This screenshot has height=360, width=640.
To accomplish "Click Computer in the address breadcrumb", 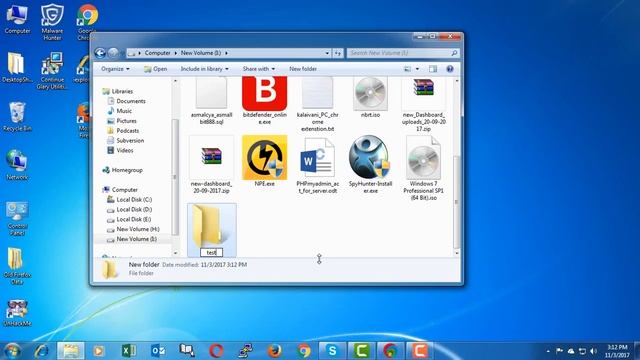I will [x=158, y=53].
